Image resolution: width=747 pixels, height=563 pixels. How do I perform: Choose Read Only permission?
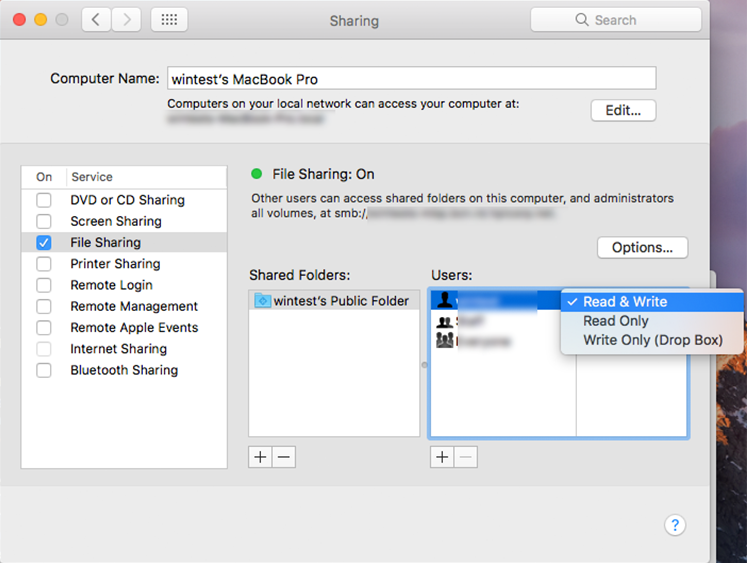coord(616,321)
